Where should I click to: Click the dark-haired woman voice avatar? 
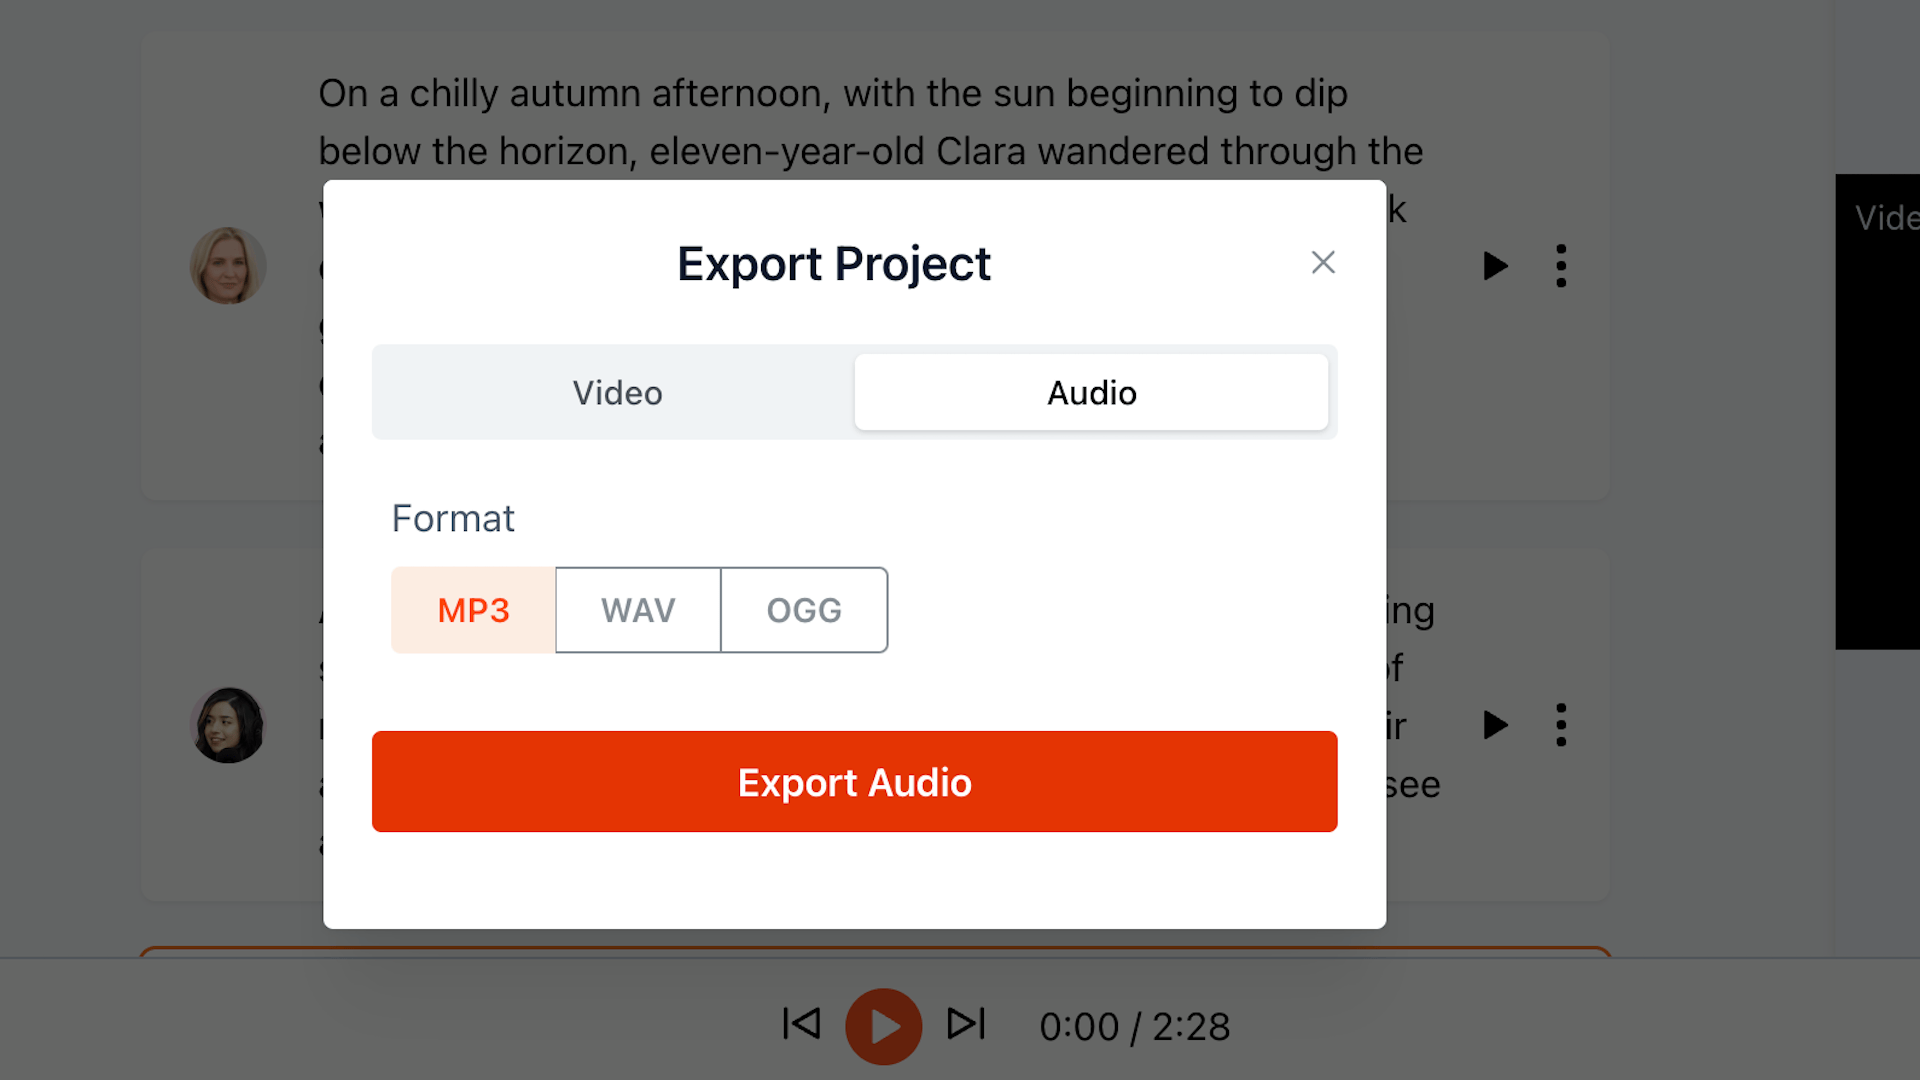pyautogui.click(x=228, y=725)
